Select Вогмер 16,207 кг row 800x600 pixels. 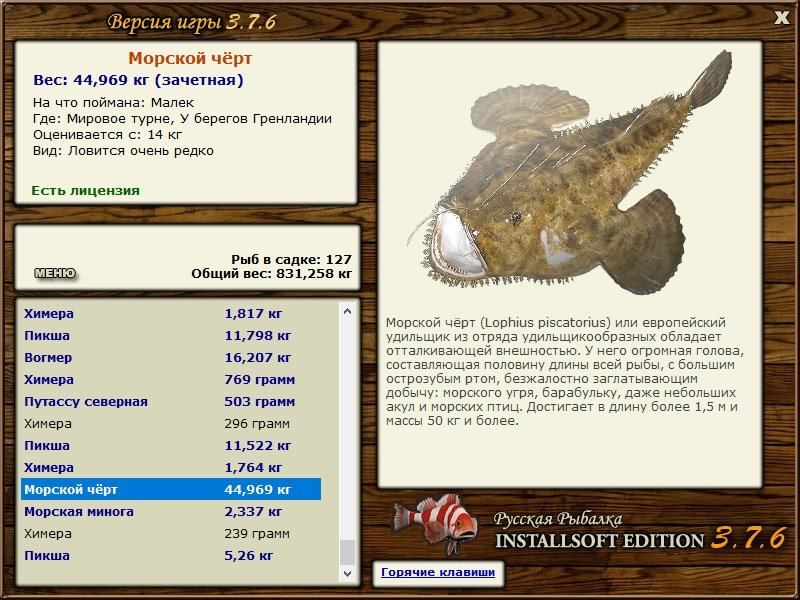pos(171,357)
